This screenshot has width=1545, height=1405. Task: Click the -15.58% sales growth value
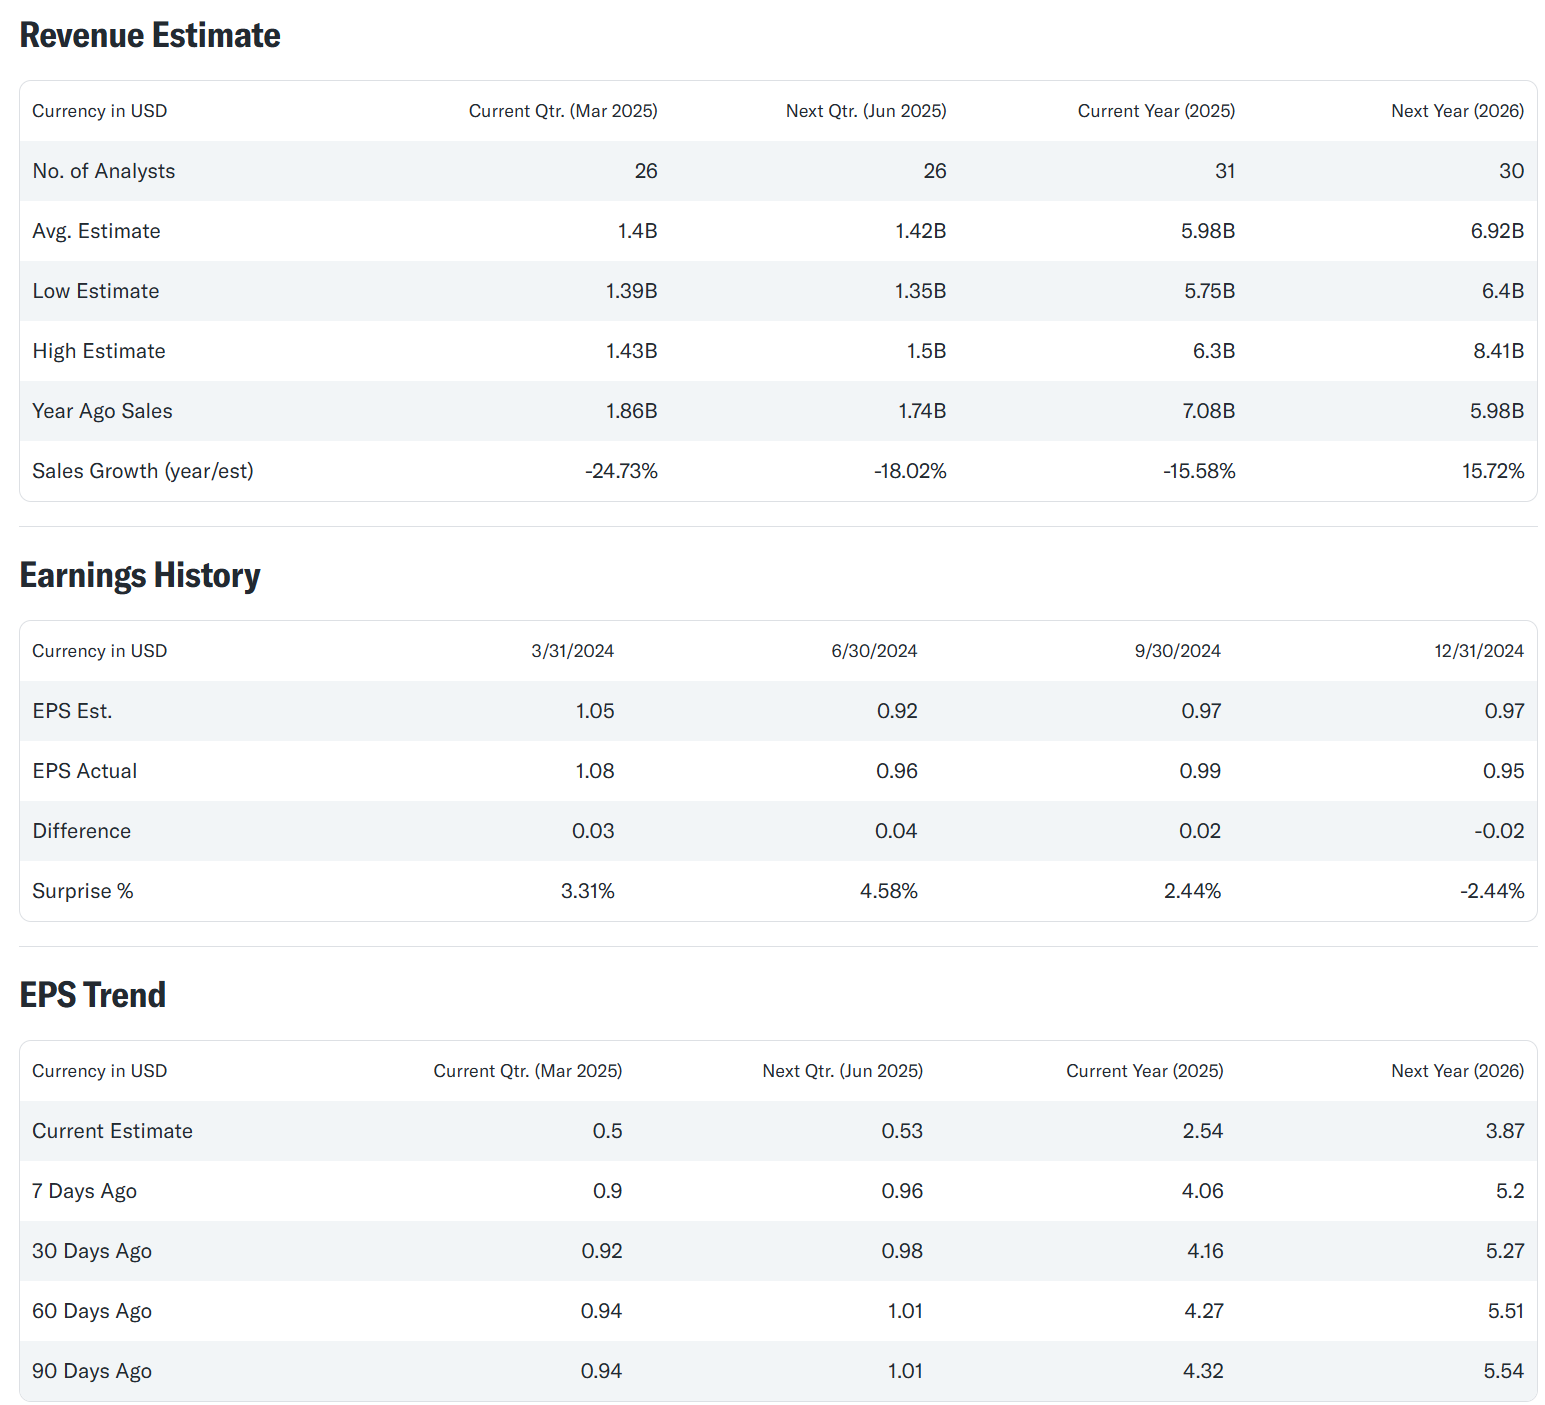[1199, 471]
